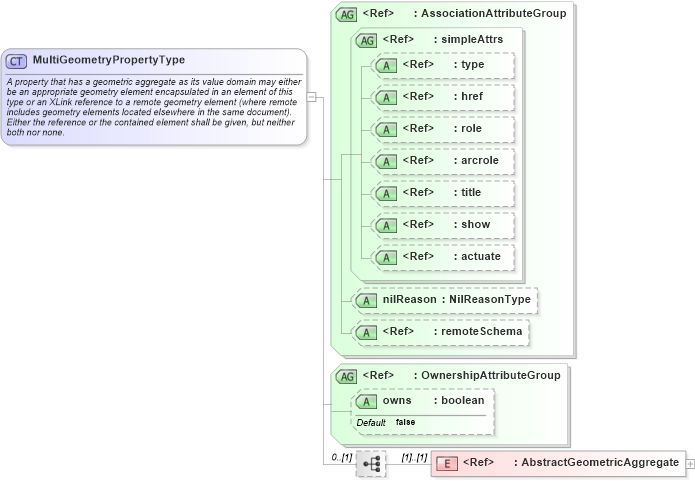
Task: Click the A icon beside actuate attribute
Action: click(x=386, y=257)
